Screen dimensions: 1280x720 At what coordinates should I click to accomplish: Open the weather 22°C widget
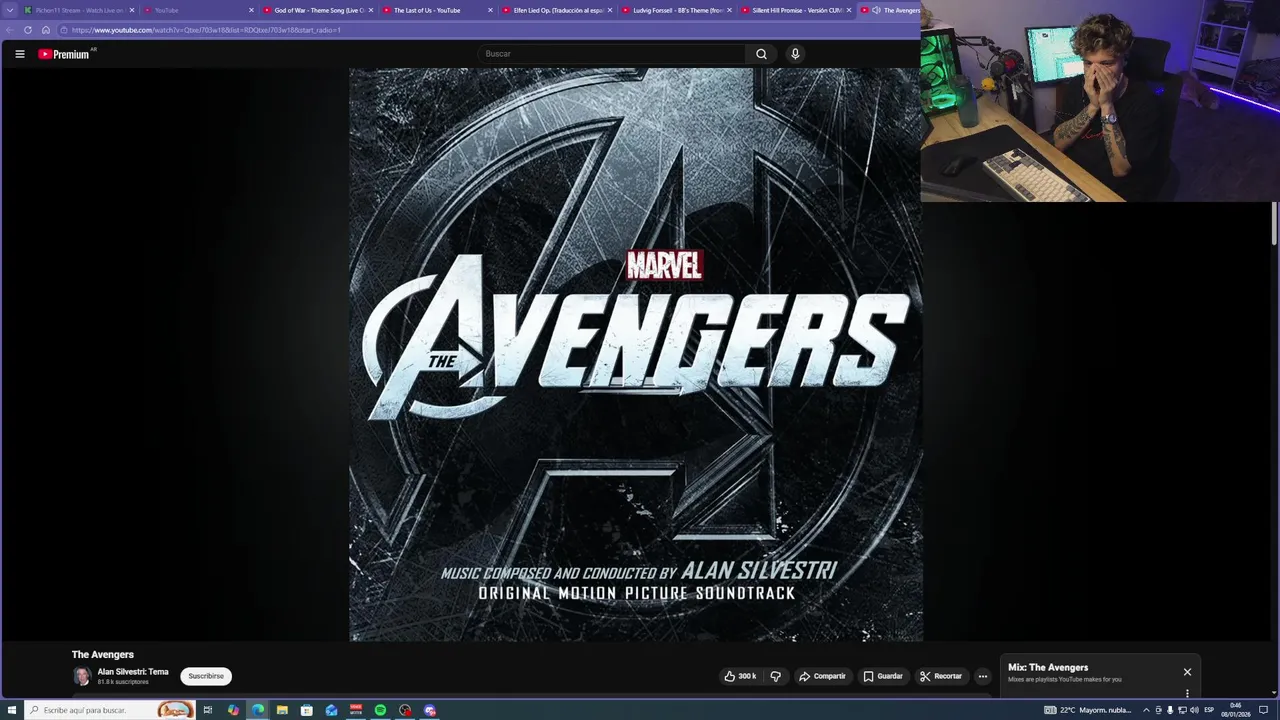click(1088, 710)
